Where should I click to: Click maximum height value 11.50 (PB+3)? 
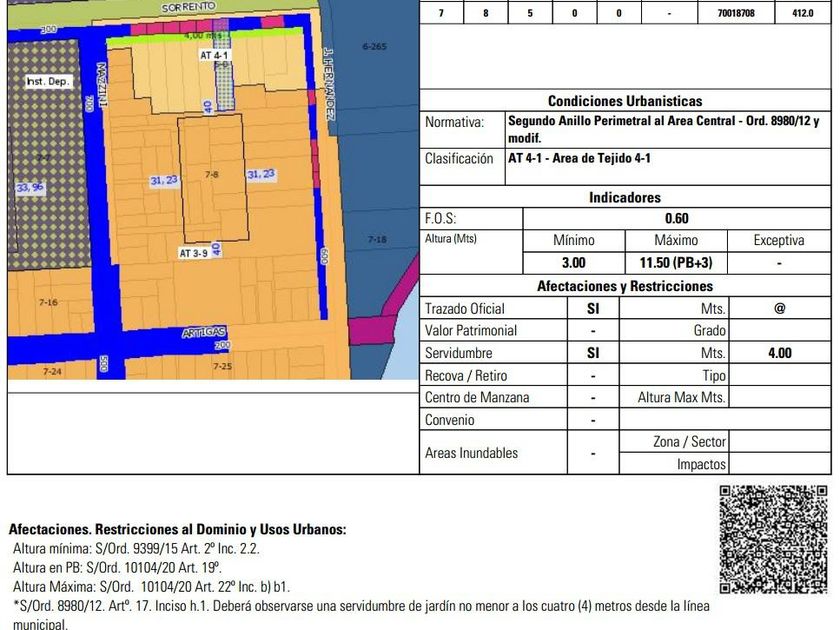coord(676,262)
